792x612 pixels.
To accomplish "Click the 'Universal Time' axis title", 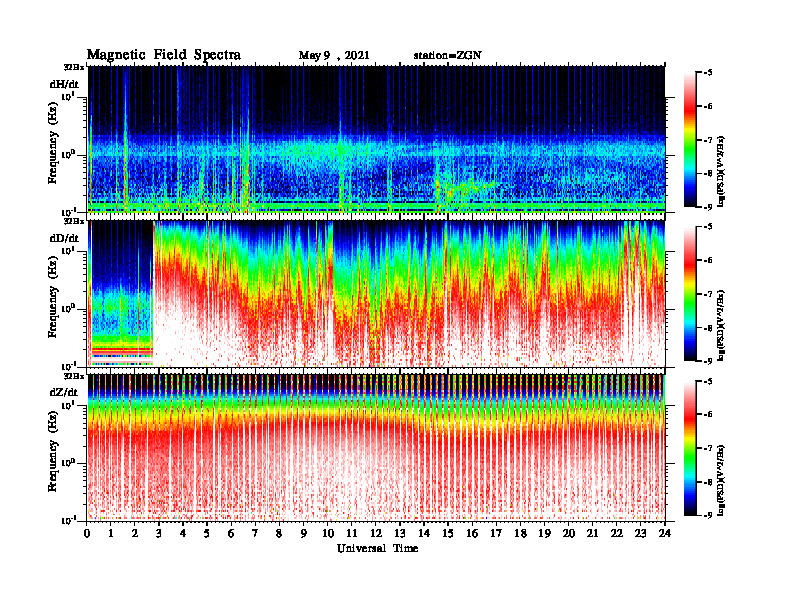I will pyautogui.click(x=377, y=548).
